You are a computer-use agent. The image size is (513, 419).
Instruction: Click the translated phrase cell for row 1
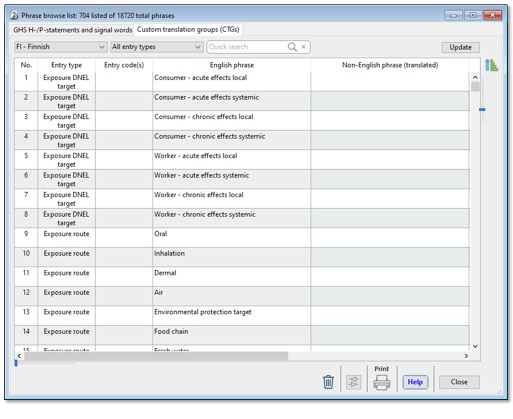tap(390, 82)
